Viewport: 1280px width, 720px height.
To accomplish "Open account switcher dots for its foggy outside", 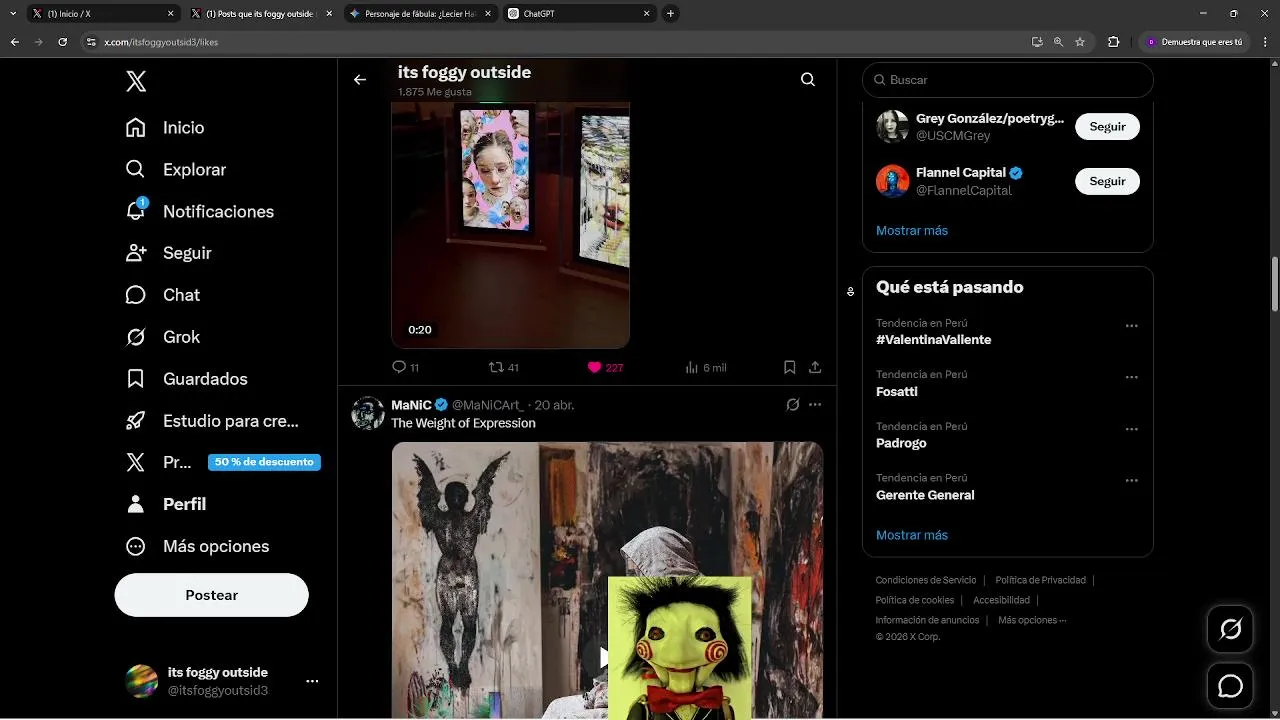I will point(312,681).
